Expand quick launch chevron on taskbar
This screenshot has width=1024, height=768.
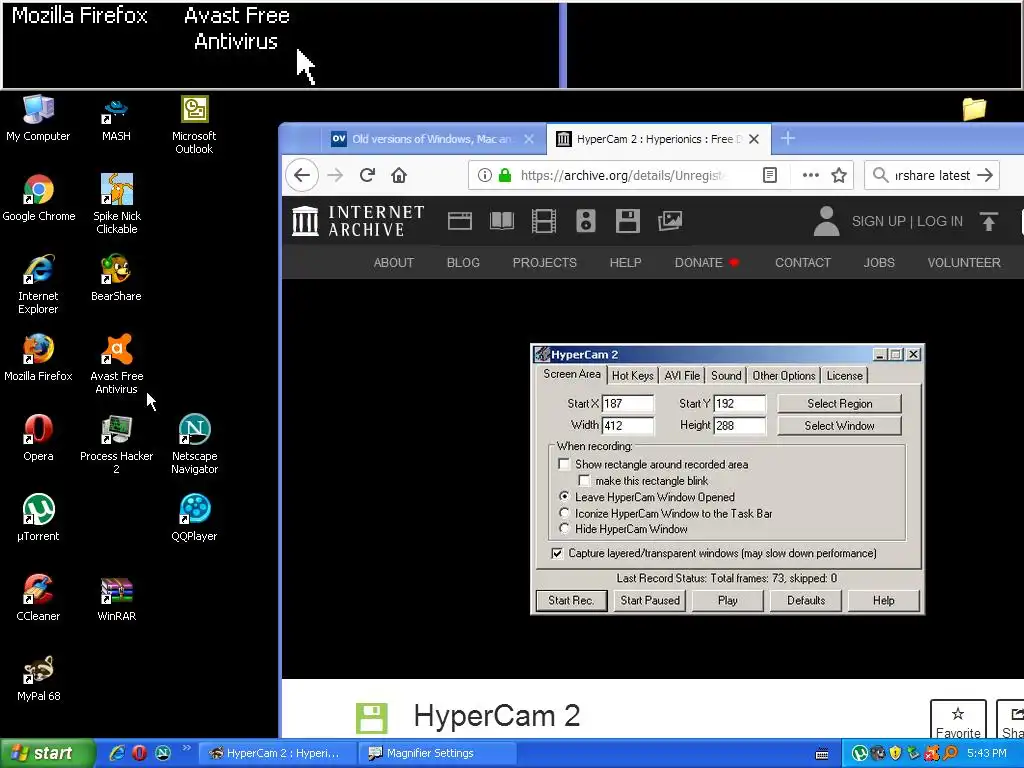click(x=186, y=748)
